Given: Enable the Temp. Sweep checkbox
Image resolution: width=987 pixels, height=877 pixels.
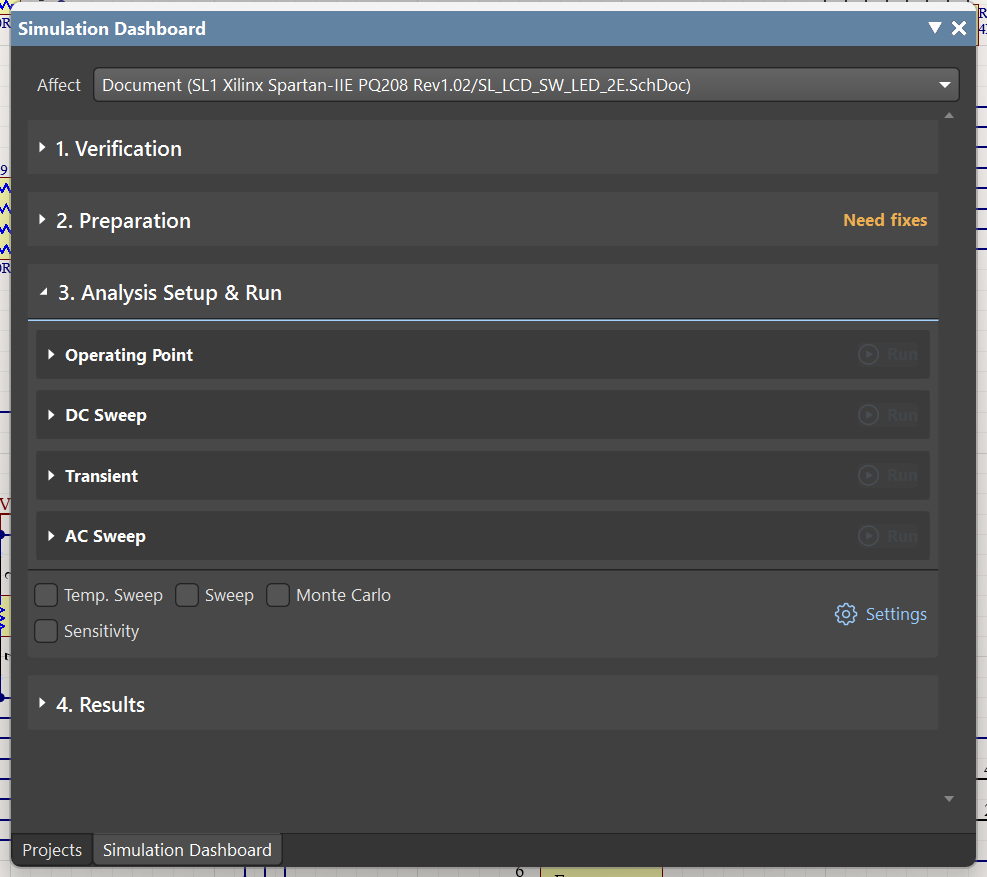Looking at the screenshot, I should tap(46, 596).
